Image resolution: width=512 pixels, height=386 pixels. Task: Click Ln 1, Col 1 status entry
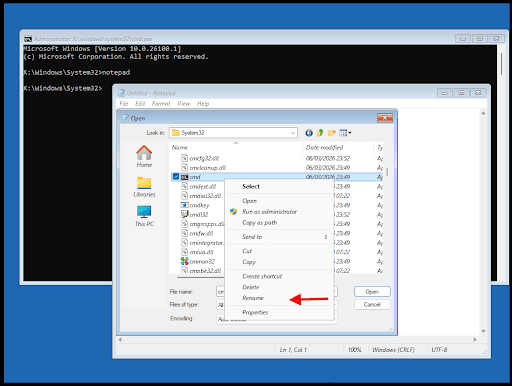[293, 350]
